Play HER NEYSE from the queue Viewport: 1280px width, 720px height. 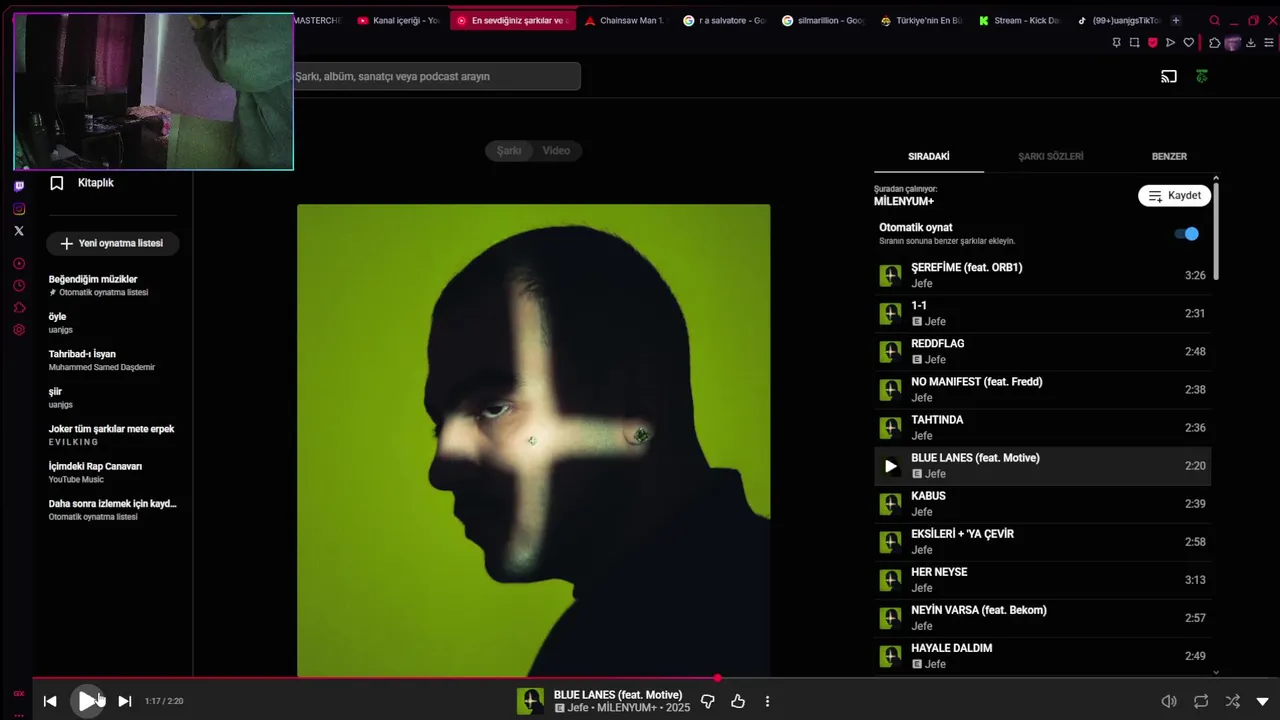point(1042,579)
